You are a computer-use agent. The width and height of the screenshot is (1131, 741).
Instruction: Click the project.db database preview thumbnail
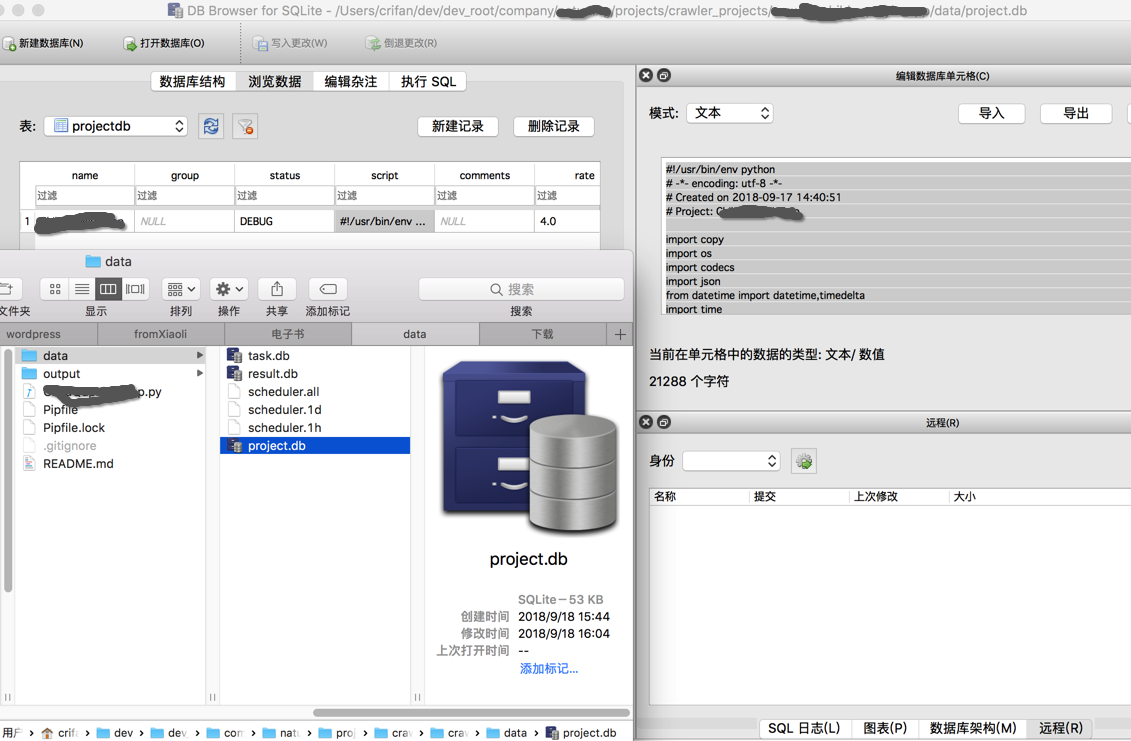point(529,447)
